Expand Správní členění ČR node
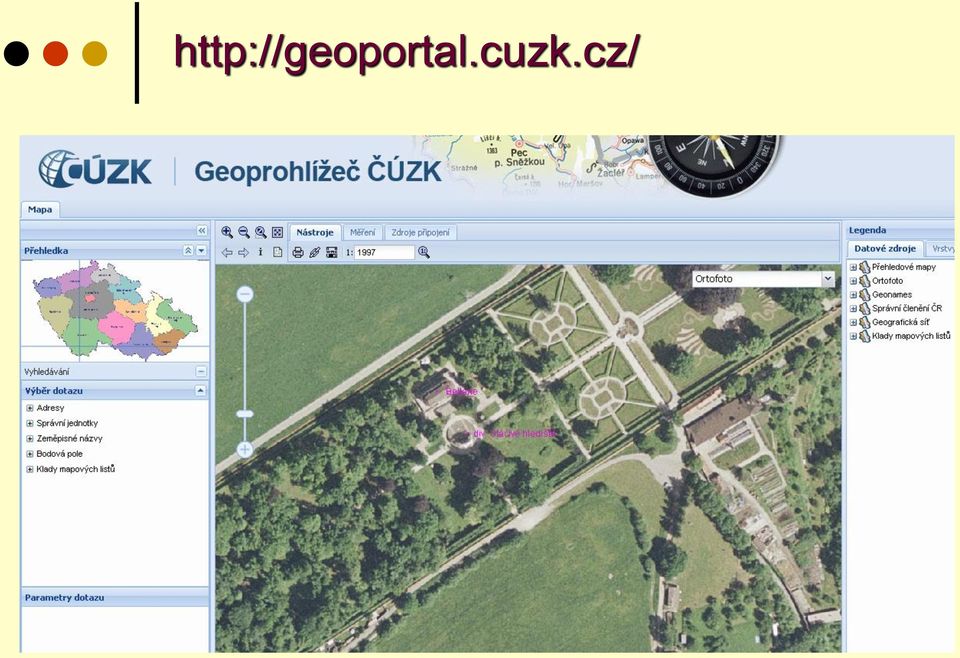Viewport: 960px width, 658px height. (x=853, y=308)
